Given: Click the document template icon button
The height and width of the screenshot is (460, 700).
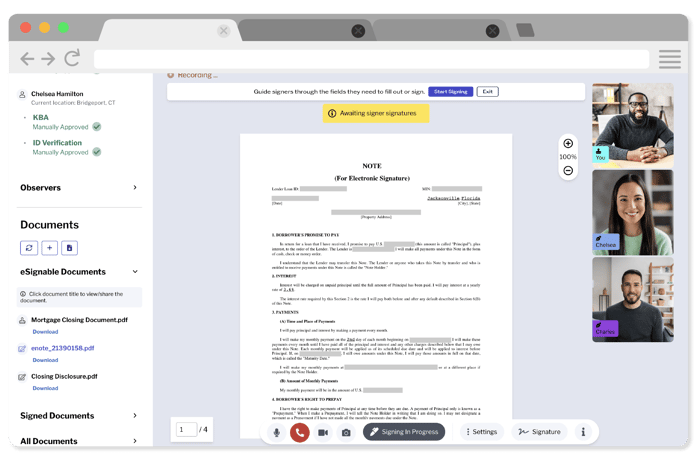Looking at the screenshot, I should point(70,248).
